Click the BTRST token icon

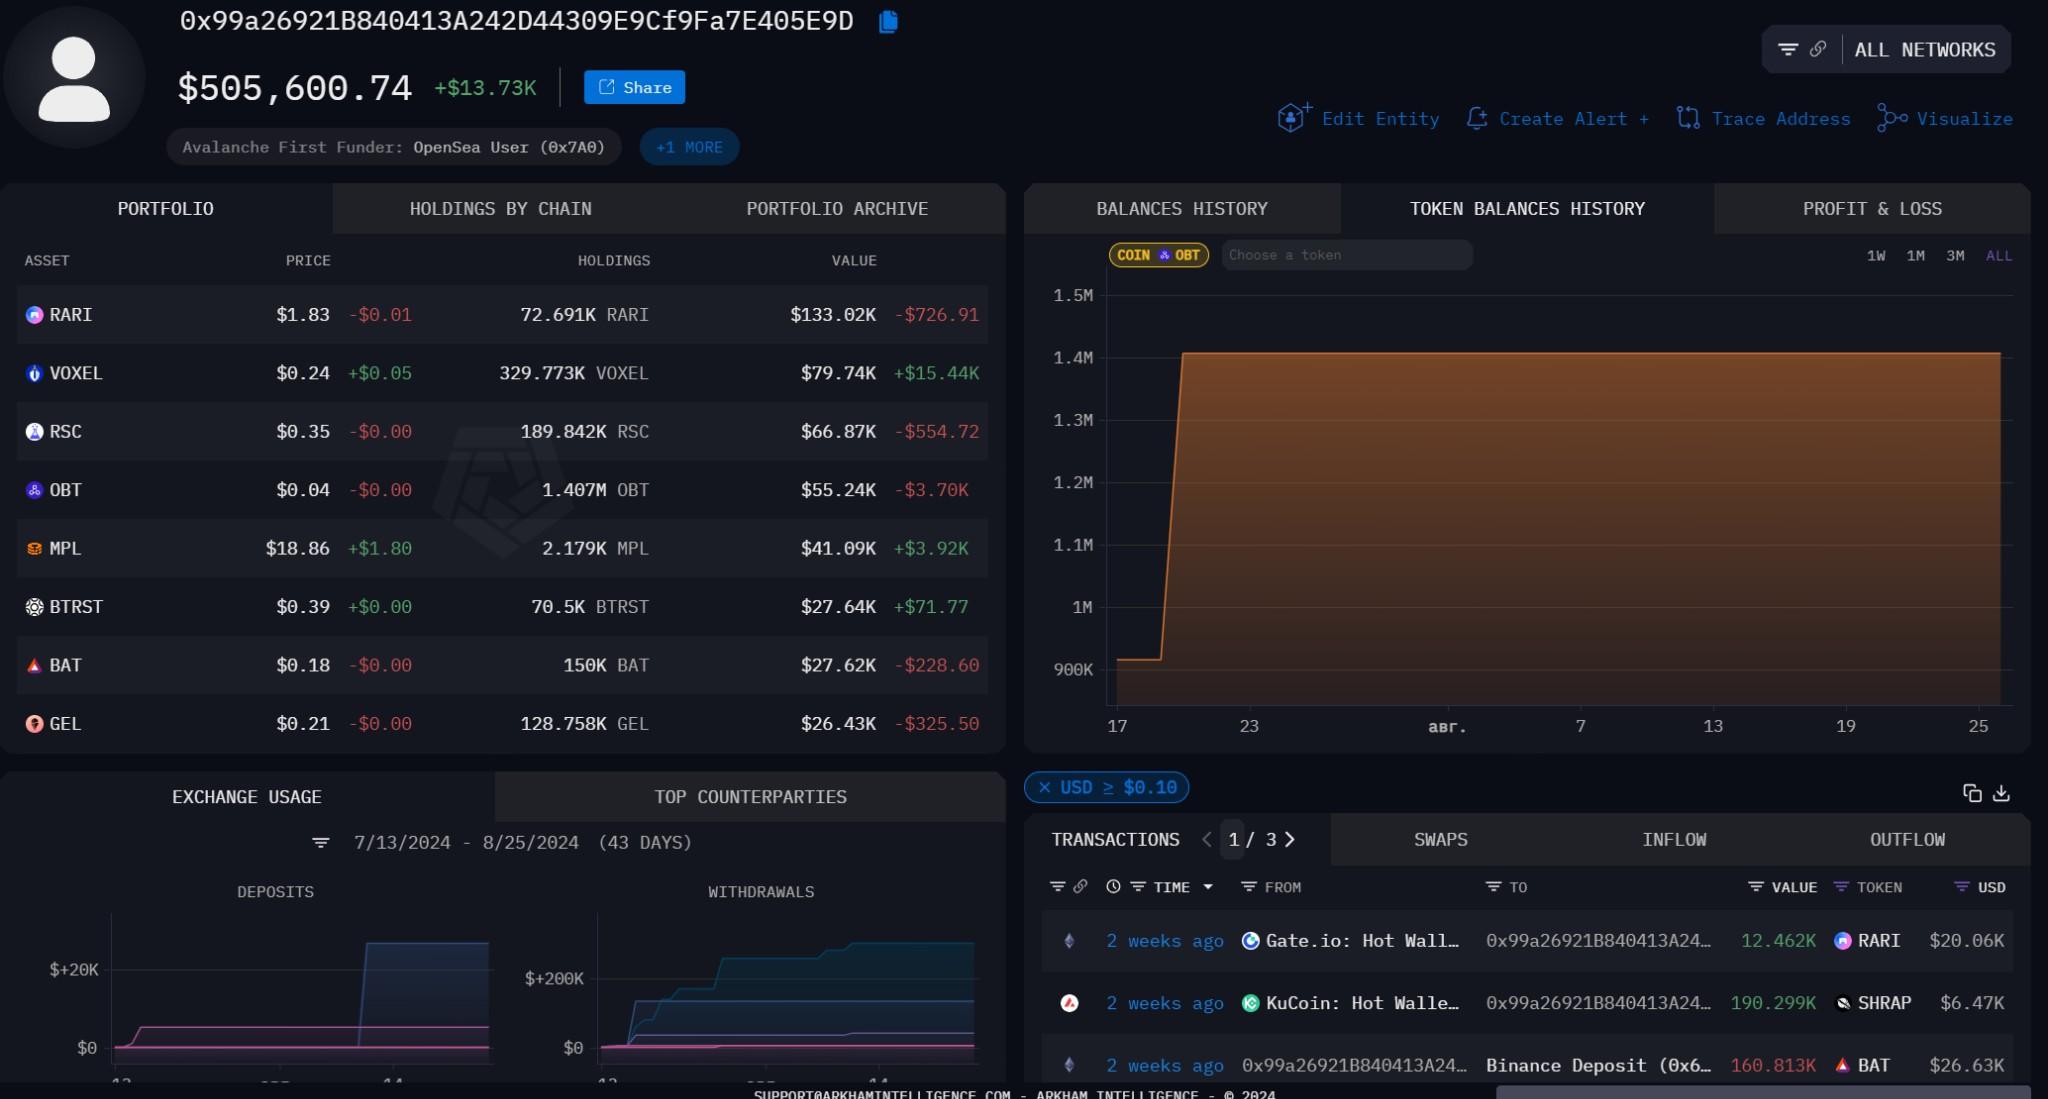coord(35,607)
